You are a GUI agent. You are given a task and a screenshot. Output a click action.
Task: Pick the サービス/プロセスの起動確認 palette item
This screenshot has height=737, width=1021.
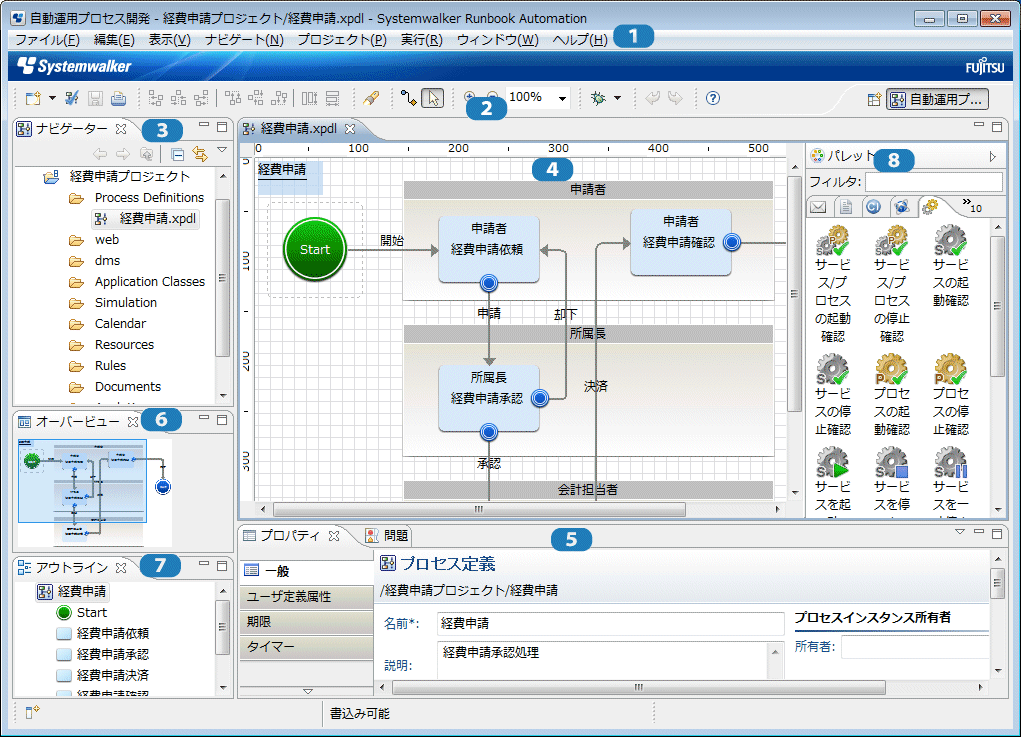[833, 284]
